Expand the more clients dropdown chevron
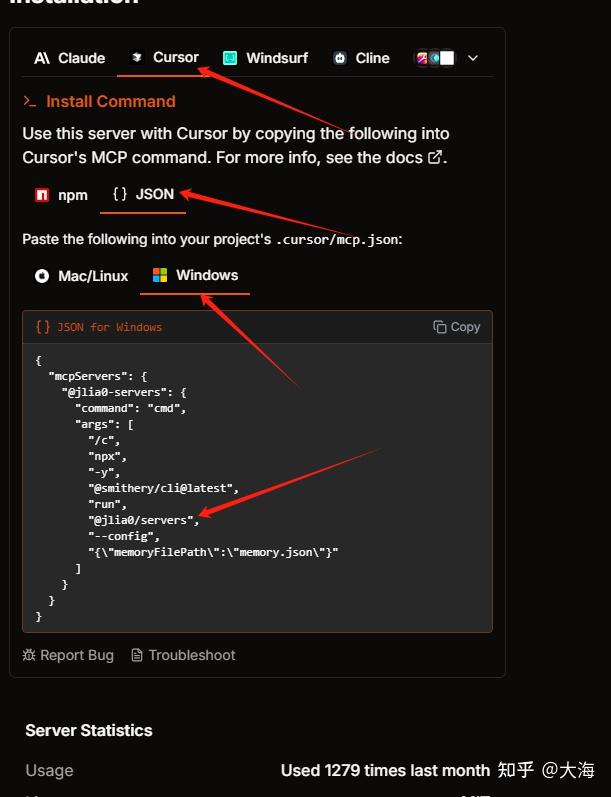Screen dimensions: 611x797 [x=473, y=58]
